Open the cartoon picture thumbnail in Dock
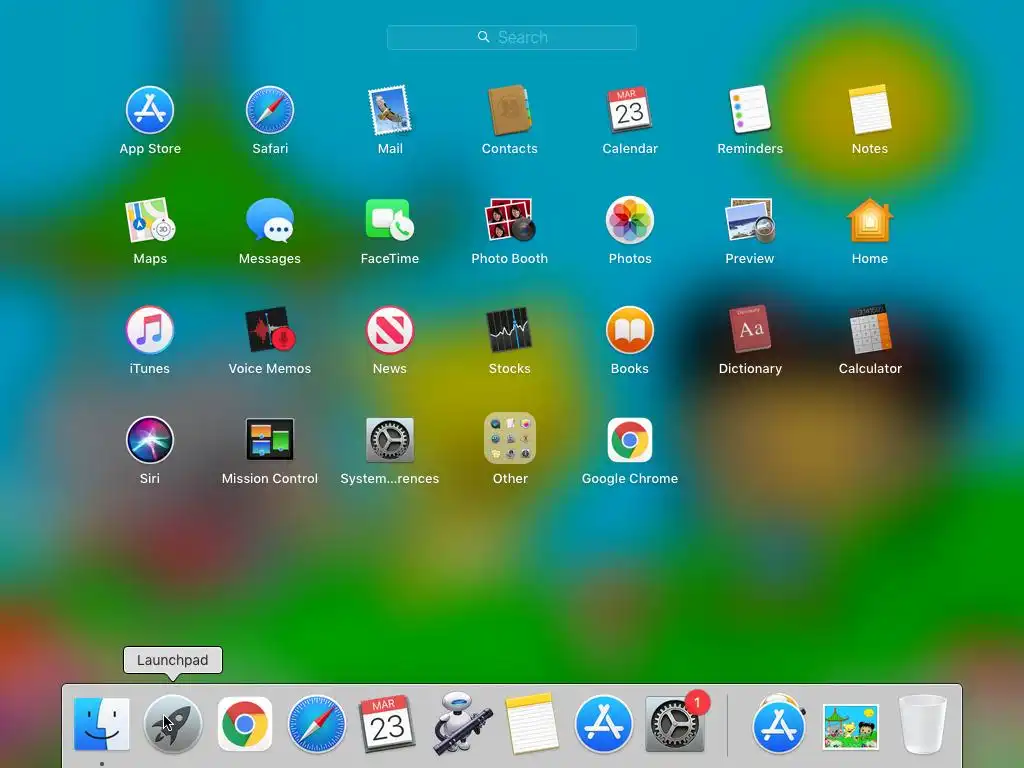The width and height of the screenshot is (1024, 768). tap(850, 726)
